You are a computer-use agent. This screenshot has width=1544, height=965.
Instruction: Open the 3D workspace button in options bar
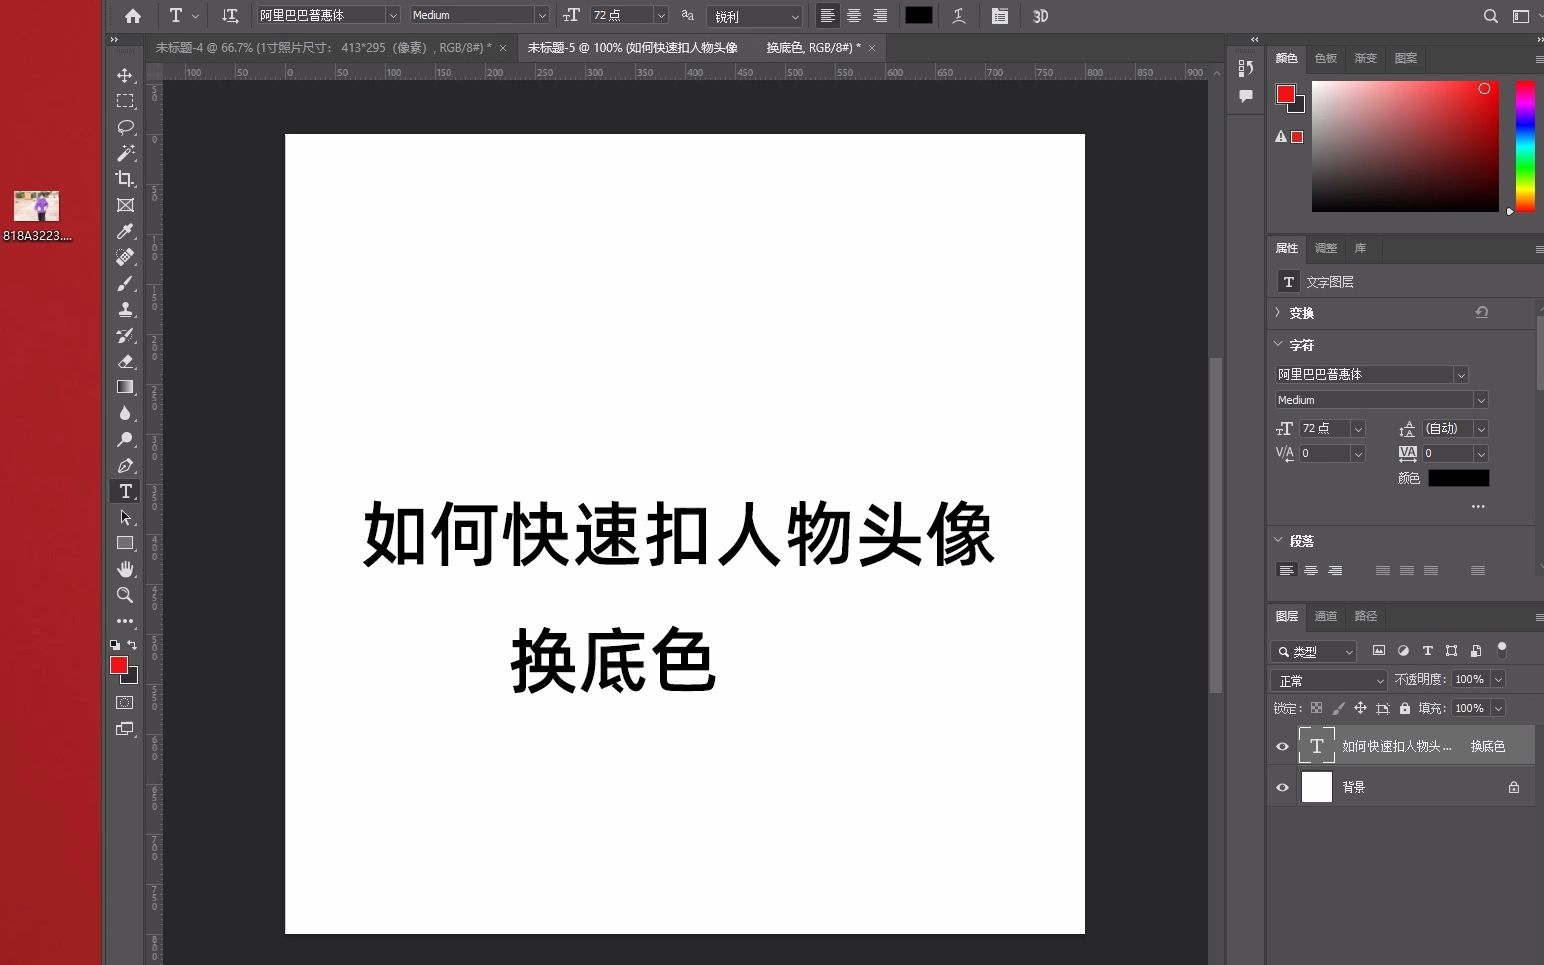pos(1040,15)
